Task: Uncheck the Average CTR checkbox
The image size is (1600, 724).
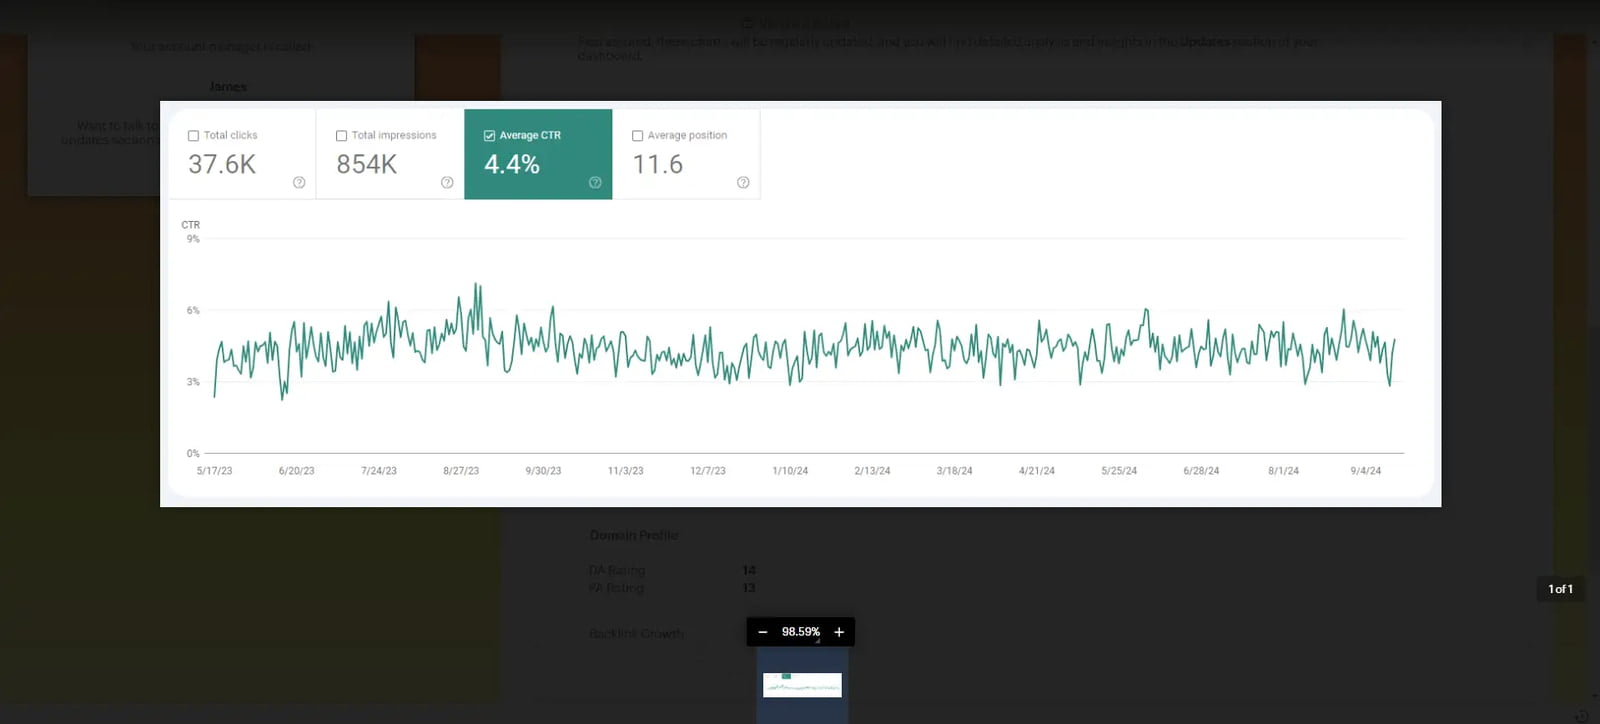Action: pyautogui.click(x=490, y=136)
